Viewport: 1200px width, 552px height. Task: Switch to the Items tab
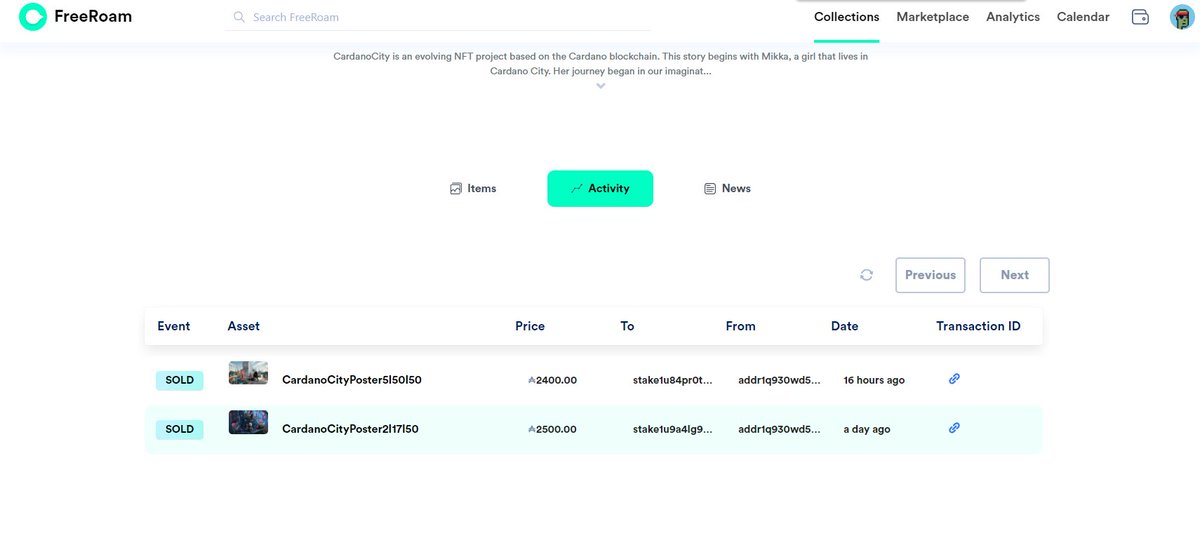point(473,188)
